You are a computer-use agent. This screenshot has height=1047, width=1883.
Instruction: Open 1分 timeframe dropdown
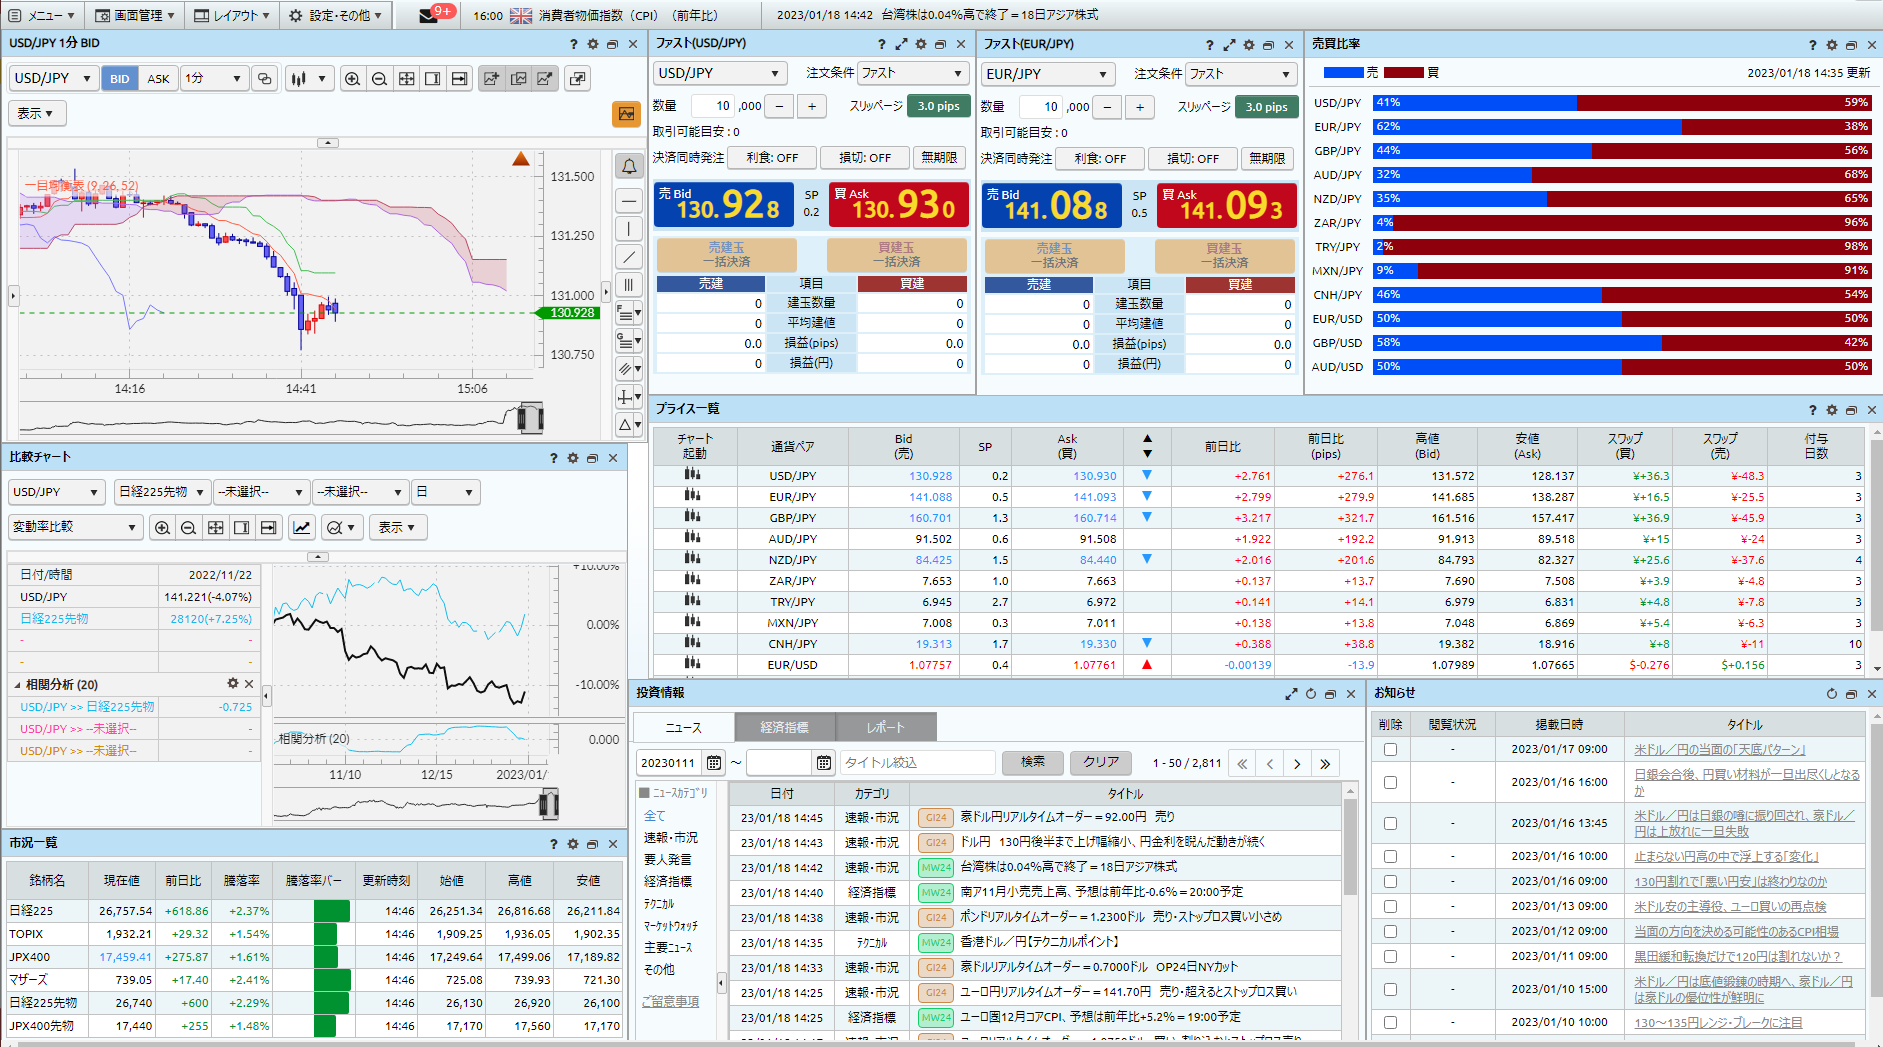click(214, 78)
